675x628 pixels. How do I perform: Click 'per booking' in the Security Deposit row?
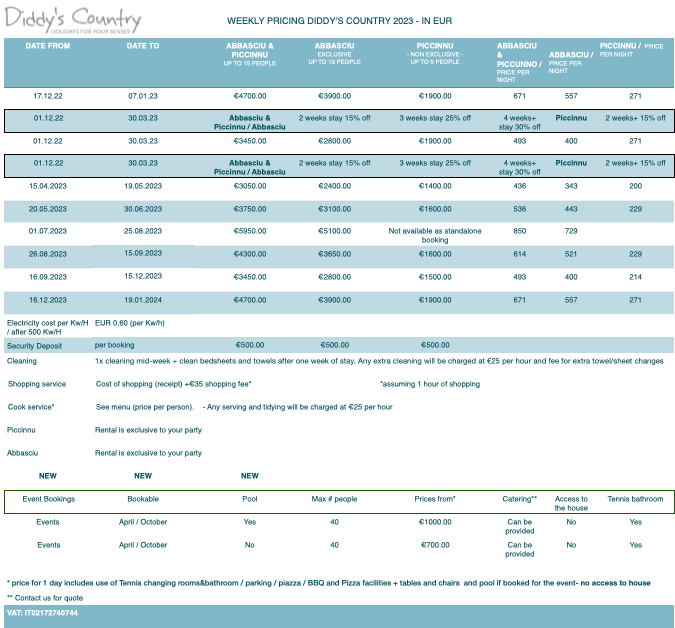point(115,345)
